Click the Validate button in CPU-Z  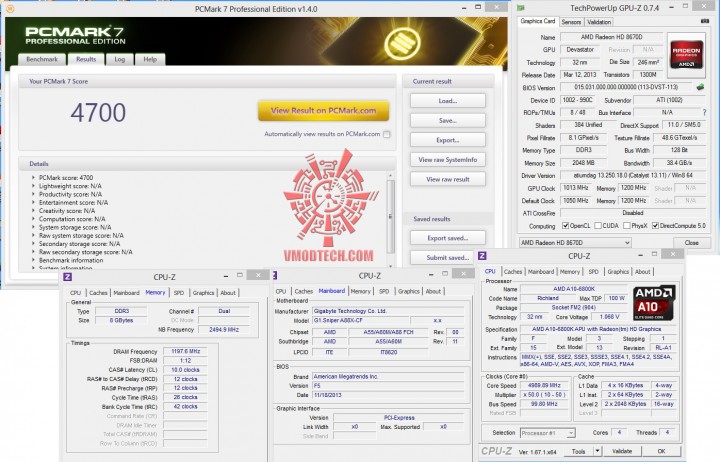click(622, 451)
